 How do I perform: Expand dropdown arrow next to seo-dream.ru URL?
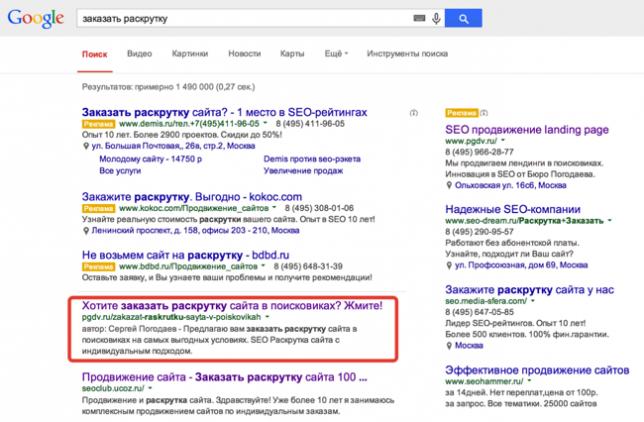coord(610,221)
